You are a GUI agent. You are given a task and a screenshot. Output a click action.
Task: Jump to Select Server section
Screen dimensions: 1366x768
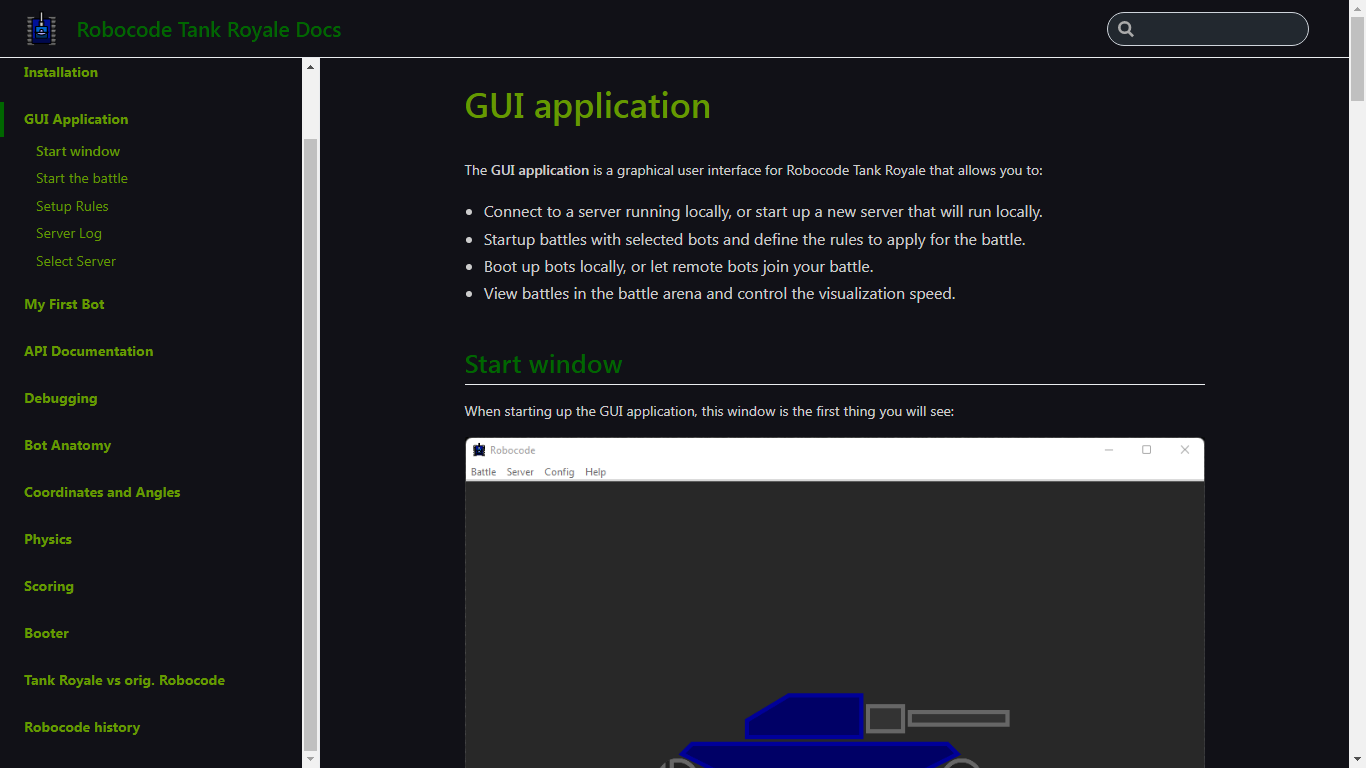[x=76, y=261]
